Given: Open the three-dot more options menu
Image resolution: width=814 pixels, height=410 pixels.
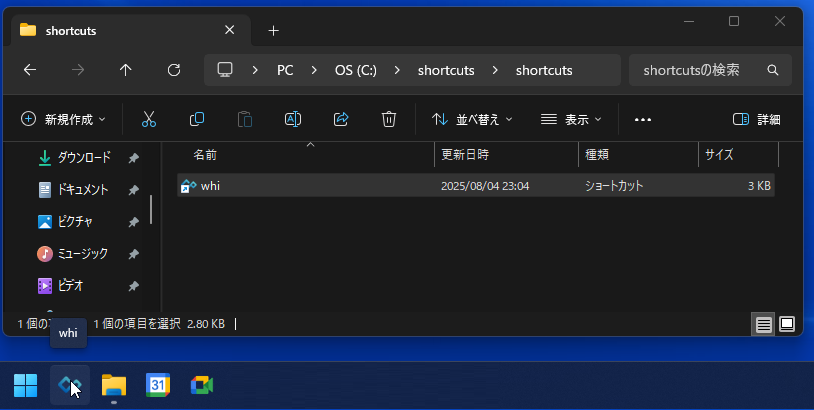Looking at the screenshot, I should (x=643, y=119).
